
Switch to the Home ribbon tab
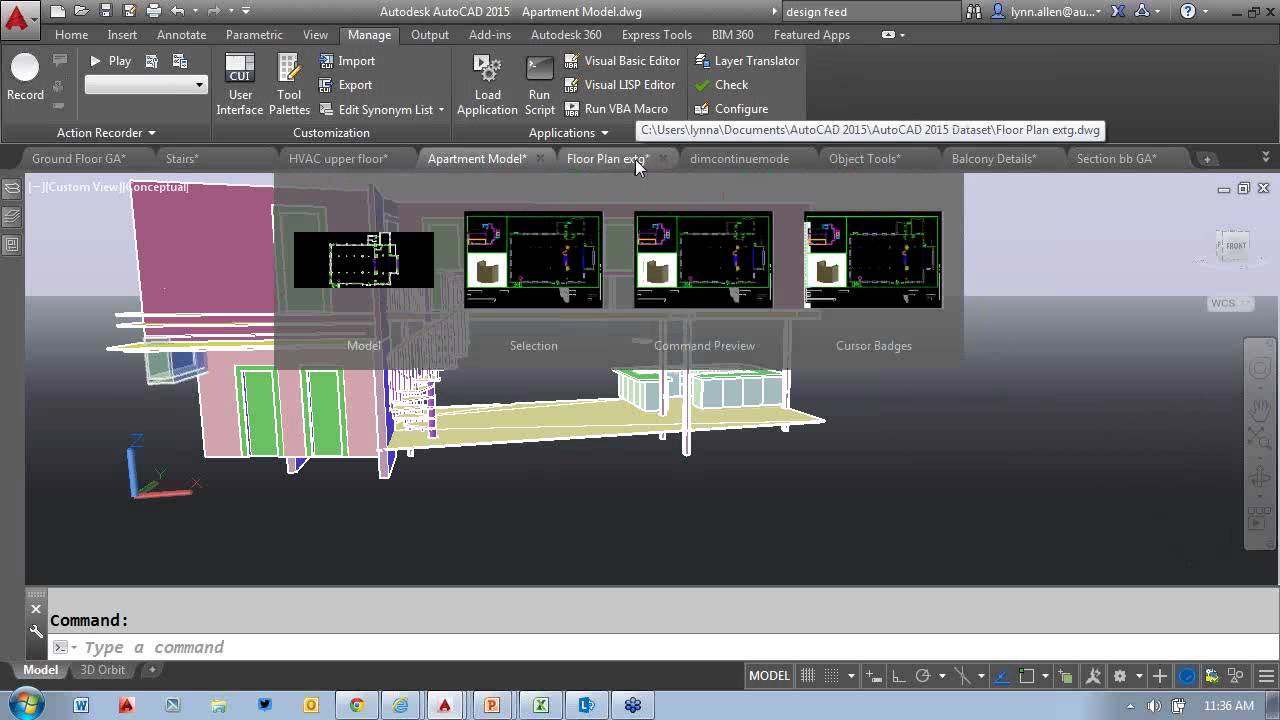click(71, 34)
